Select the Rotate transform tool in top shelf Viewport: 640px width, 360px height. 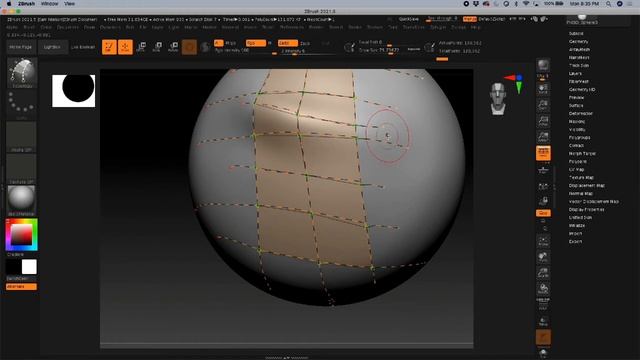(x=173, y=47)
